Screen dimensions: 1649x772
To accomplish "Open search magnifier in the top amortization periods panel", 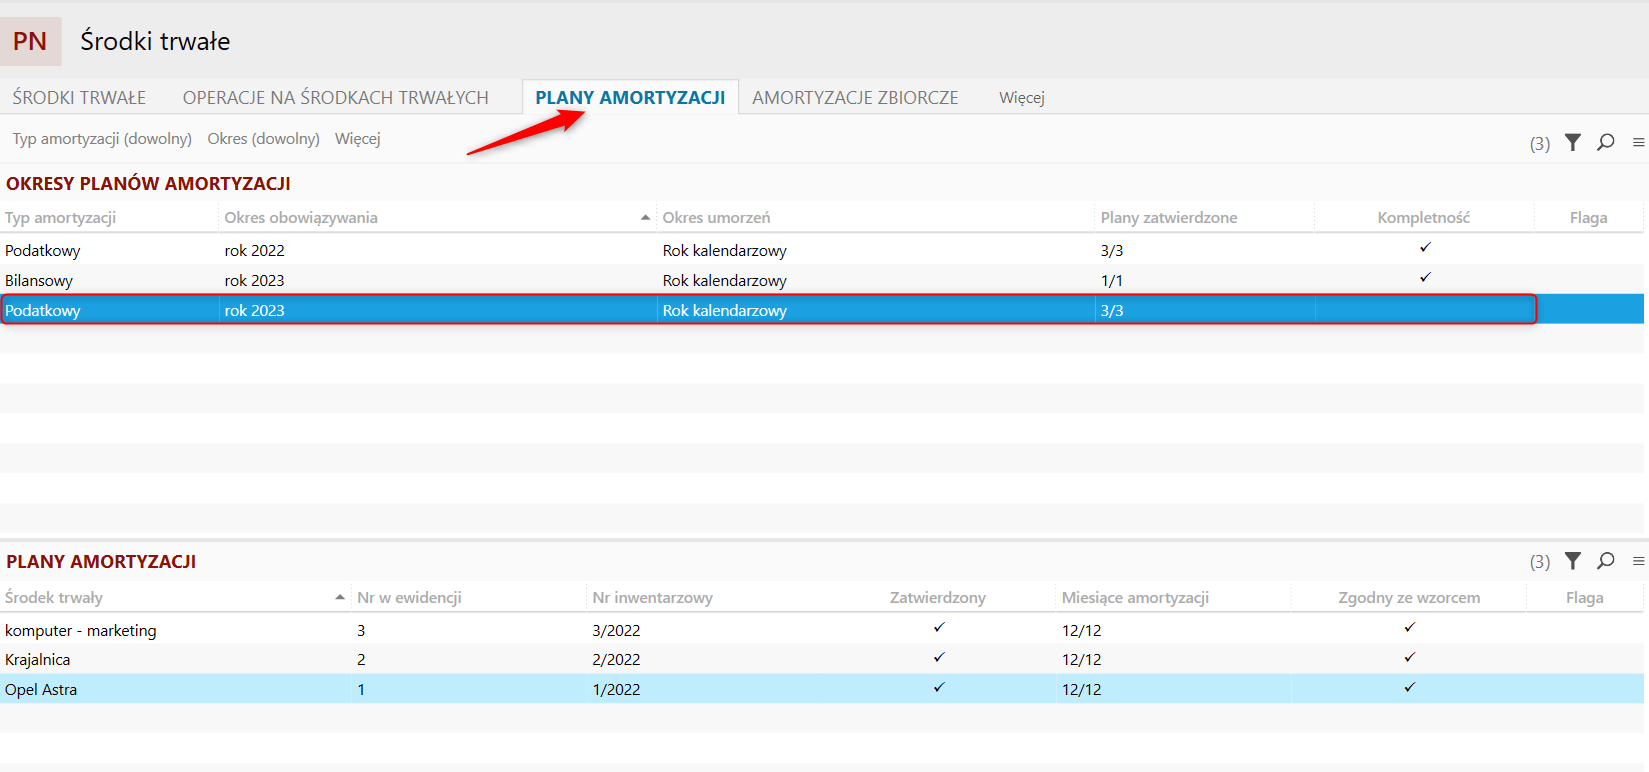I will click(x=1606, y=142).
